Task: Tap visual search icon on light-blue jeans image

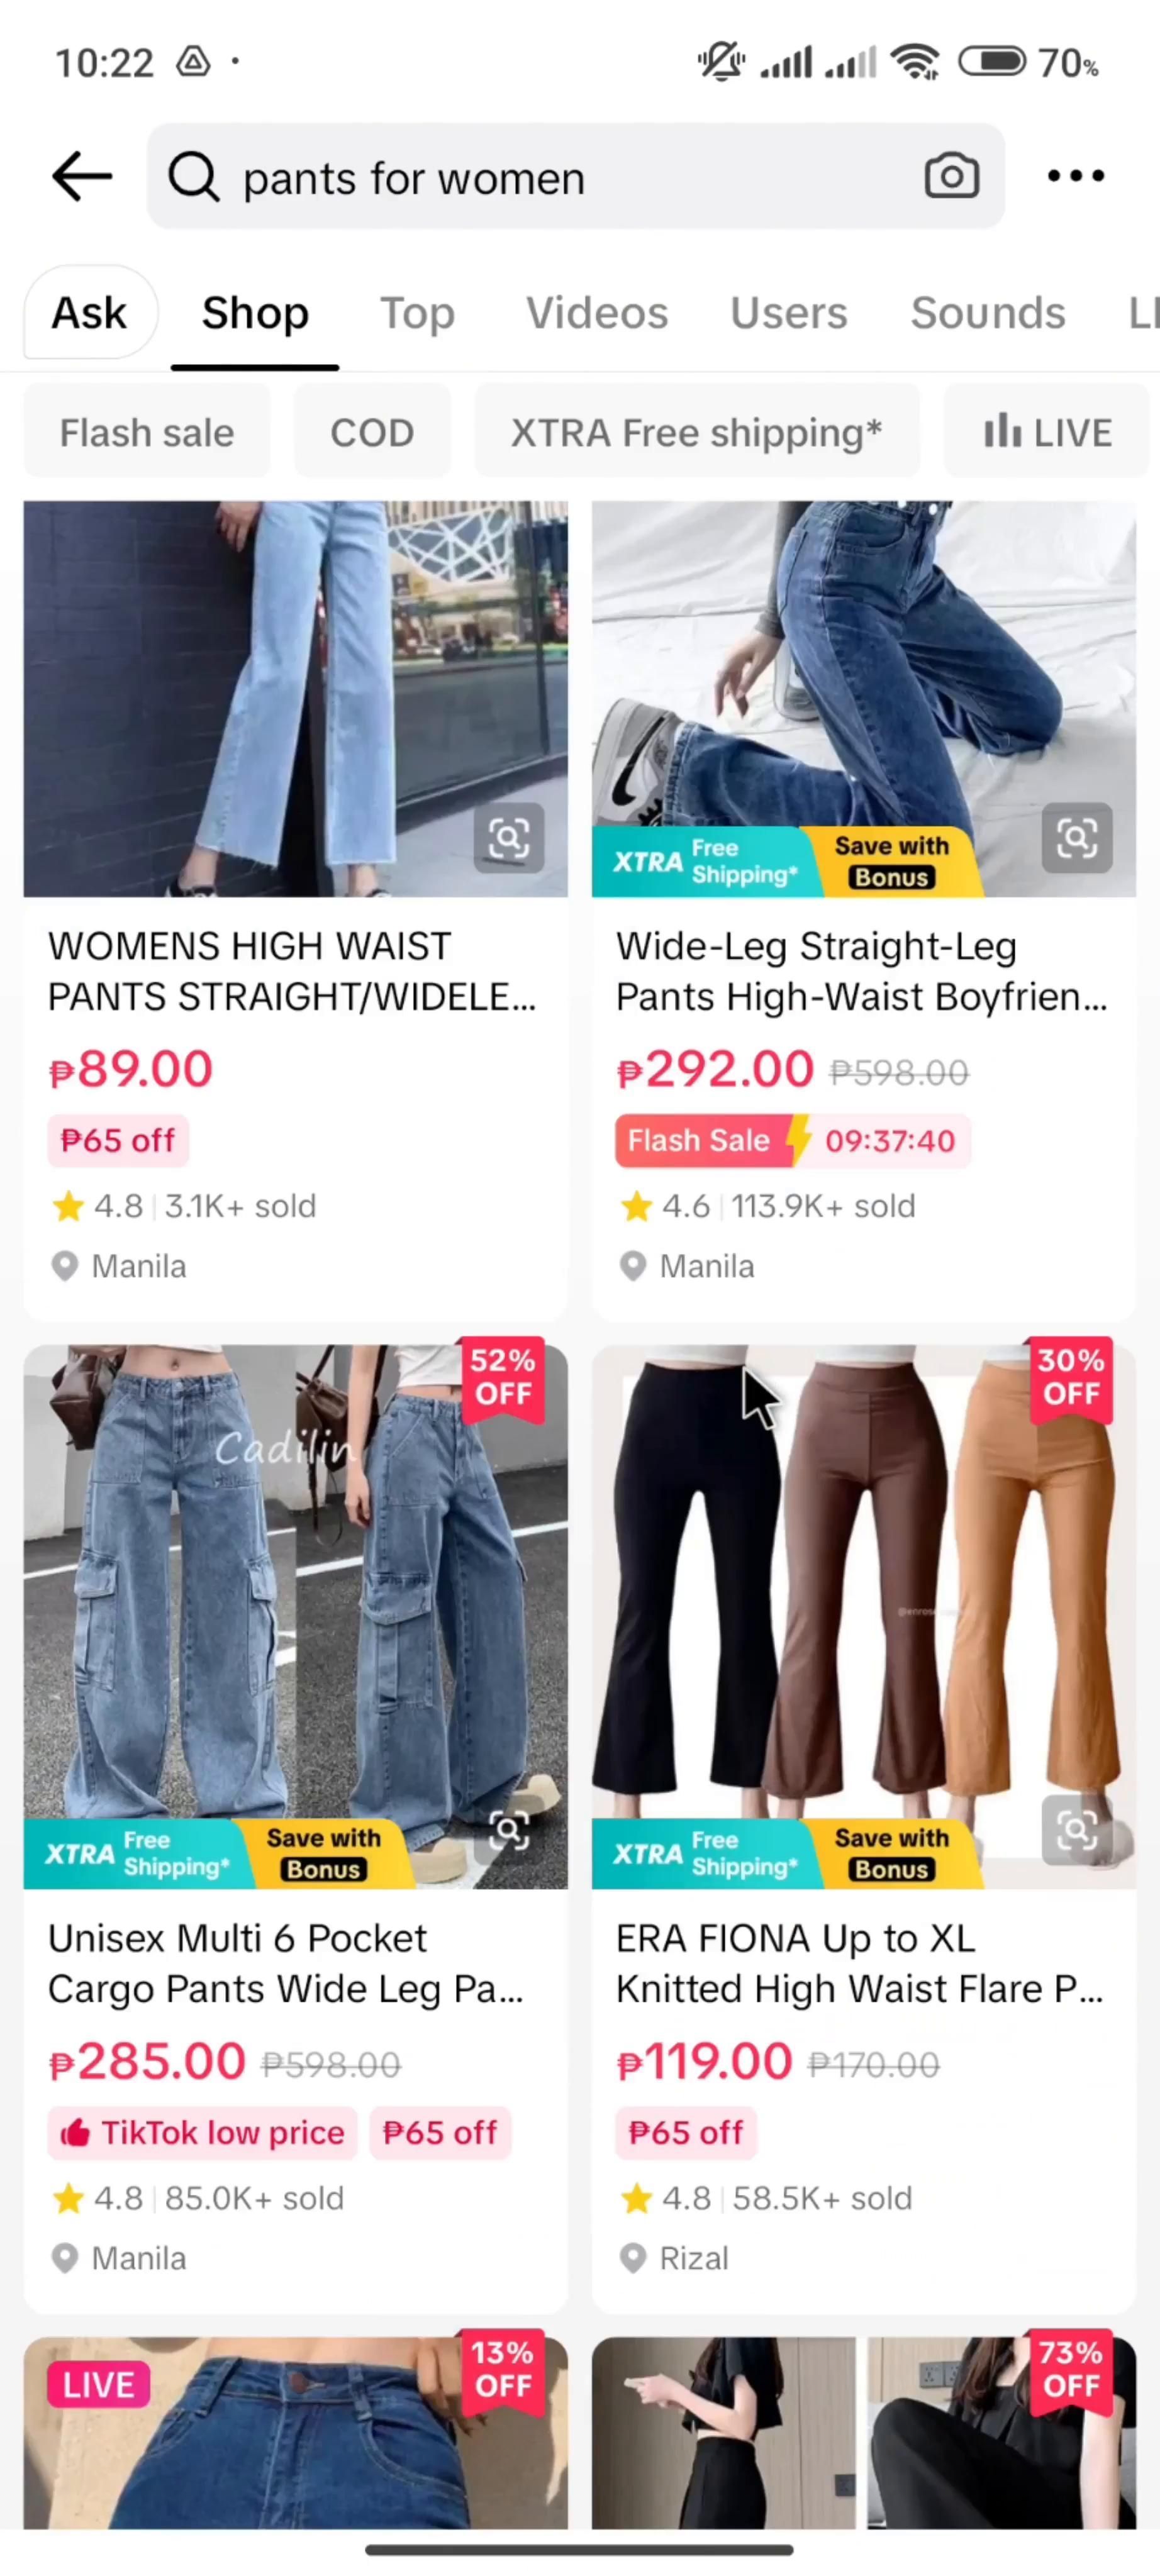Action: coord(509,837)
